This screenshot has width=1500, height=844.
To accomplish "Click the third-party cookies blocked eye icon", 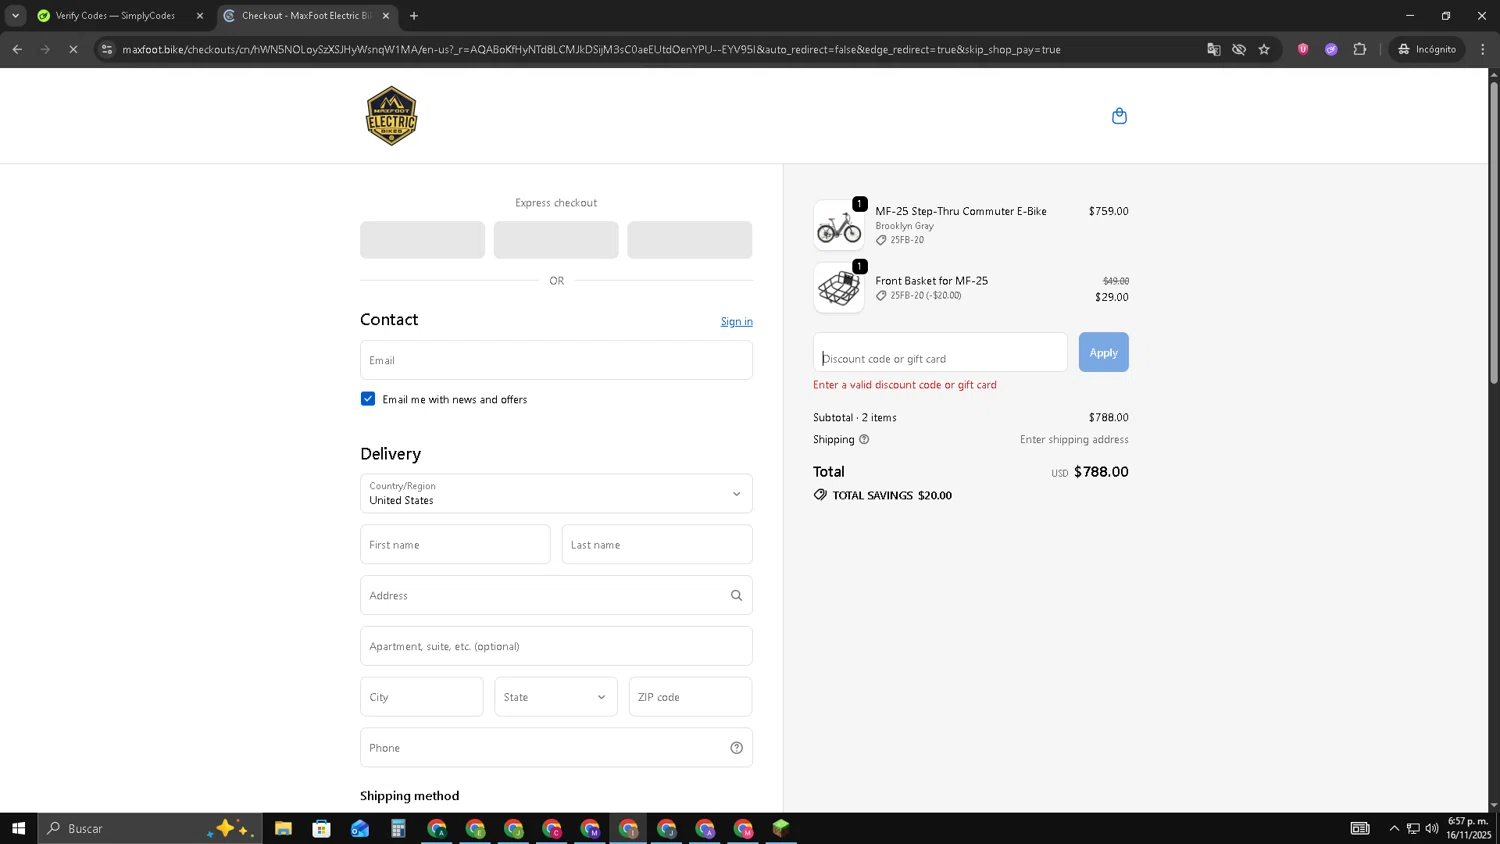I will click(1239, 49).
